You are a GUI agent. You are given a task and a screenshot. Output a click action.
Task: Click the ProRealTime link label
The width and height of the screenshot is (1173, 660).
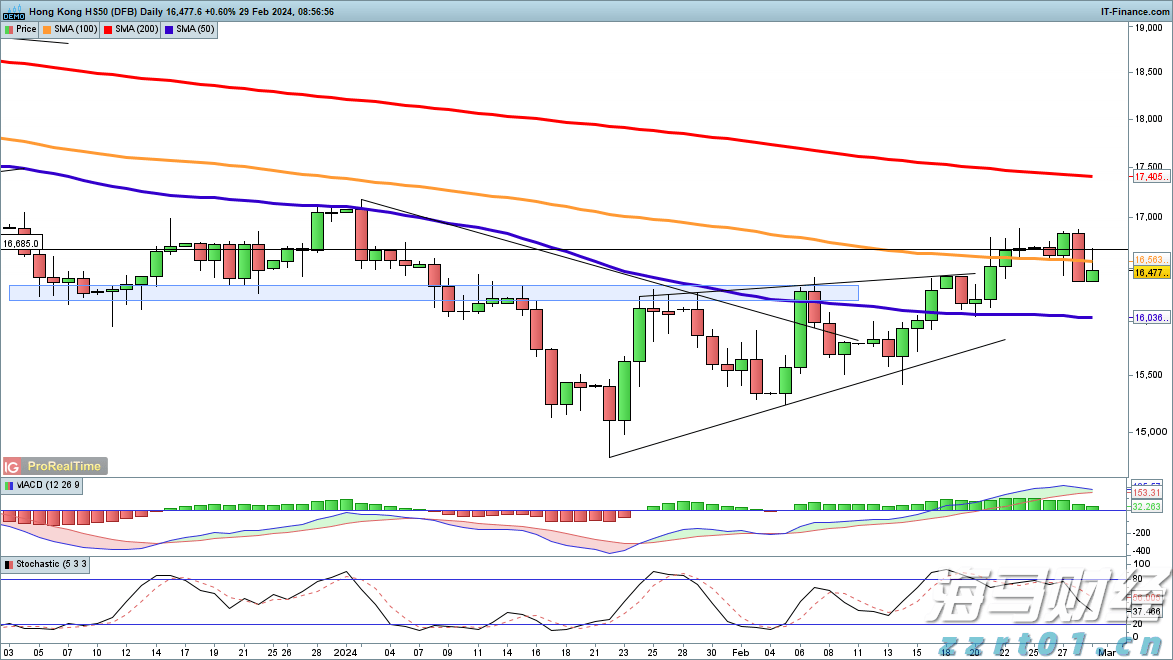tap(64, 466)
